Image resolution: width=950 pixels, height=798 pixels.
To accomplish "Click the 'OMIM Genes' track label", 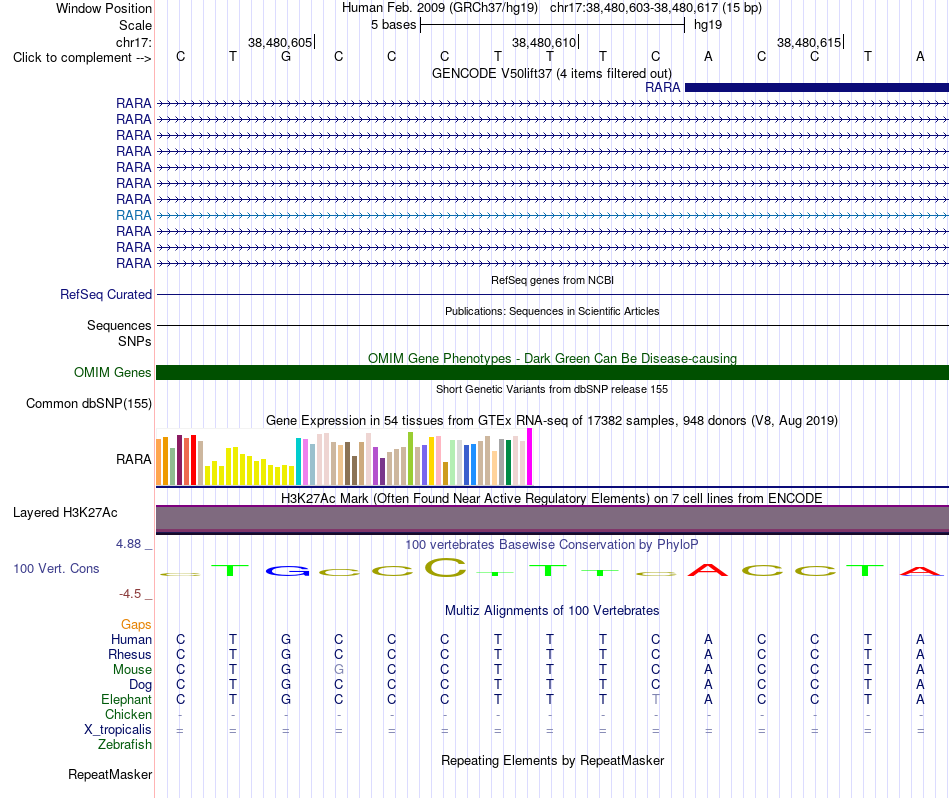I will [x=112, y=373].
